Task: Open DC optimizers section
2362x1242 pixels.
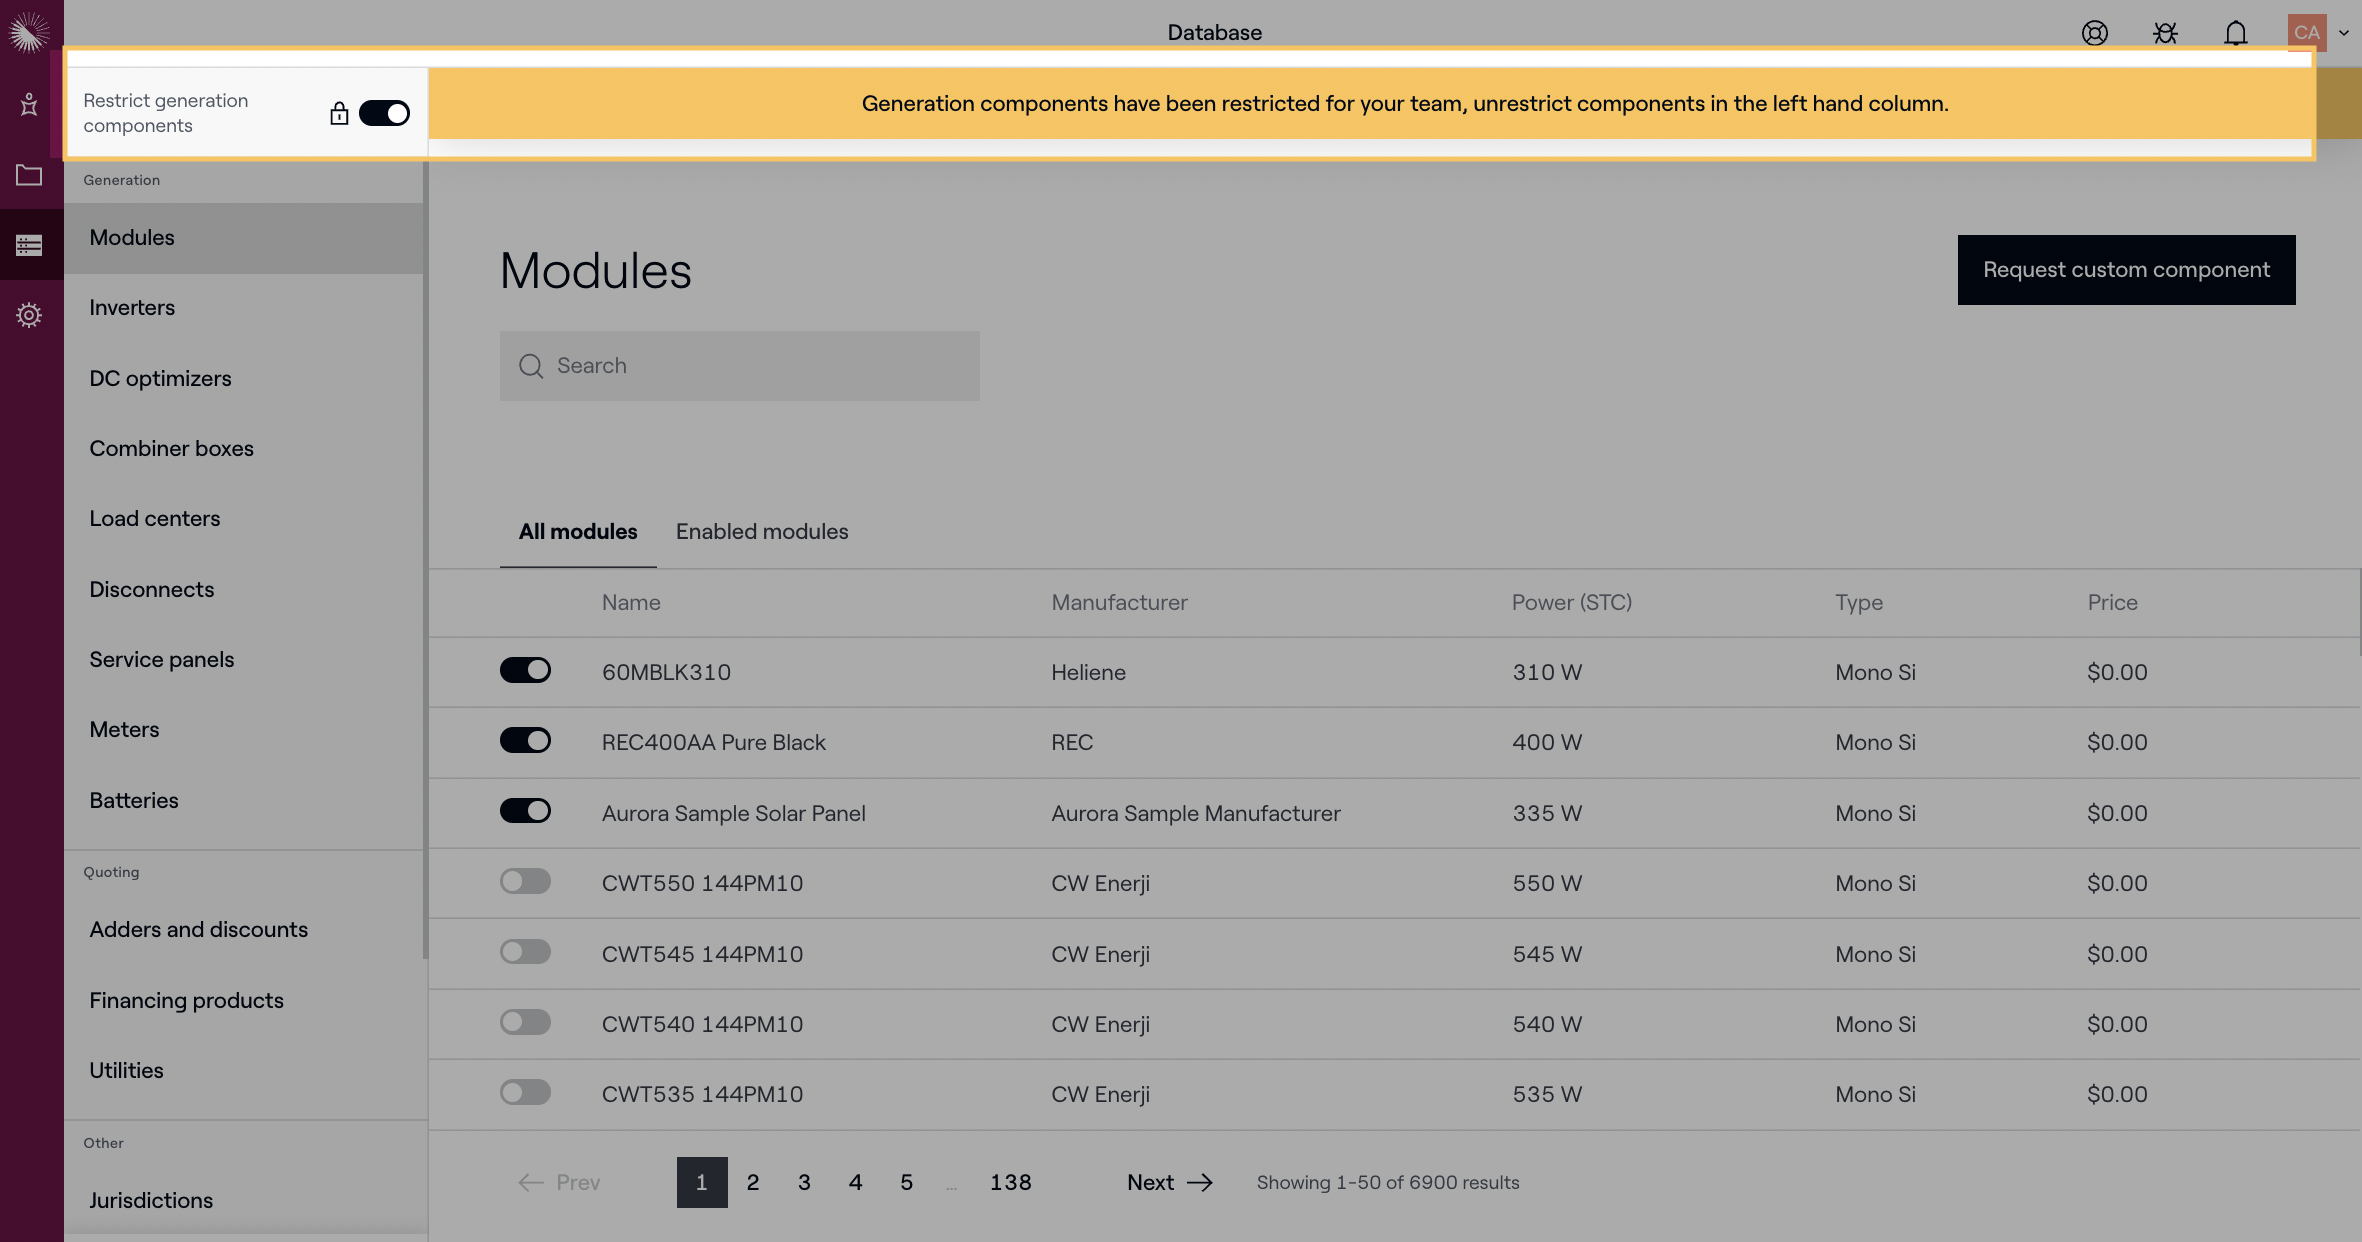Action: 244,378
